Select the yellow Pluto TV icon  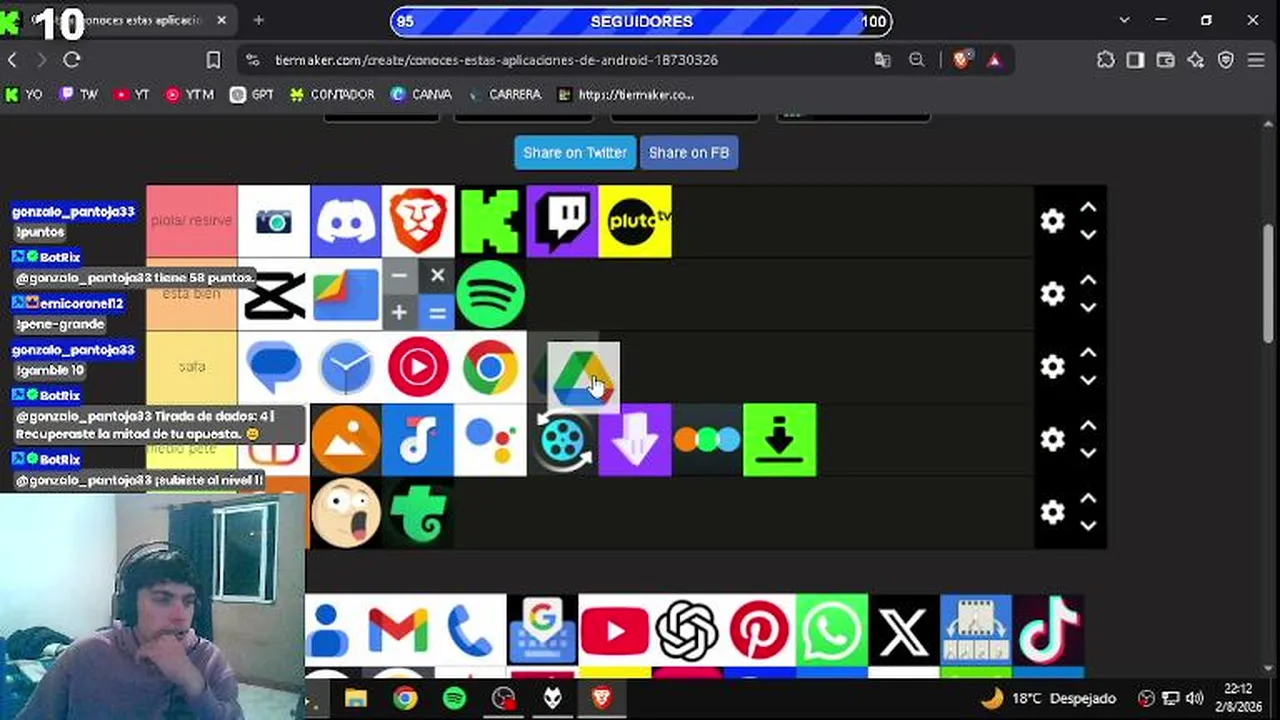click(635, 221)
